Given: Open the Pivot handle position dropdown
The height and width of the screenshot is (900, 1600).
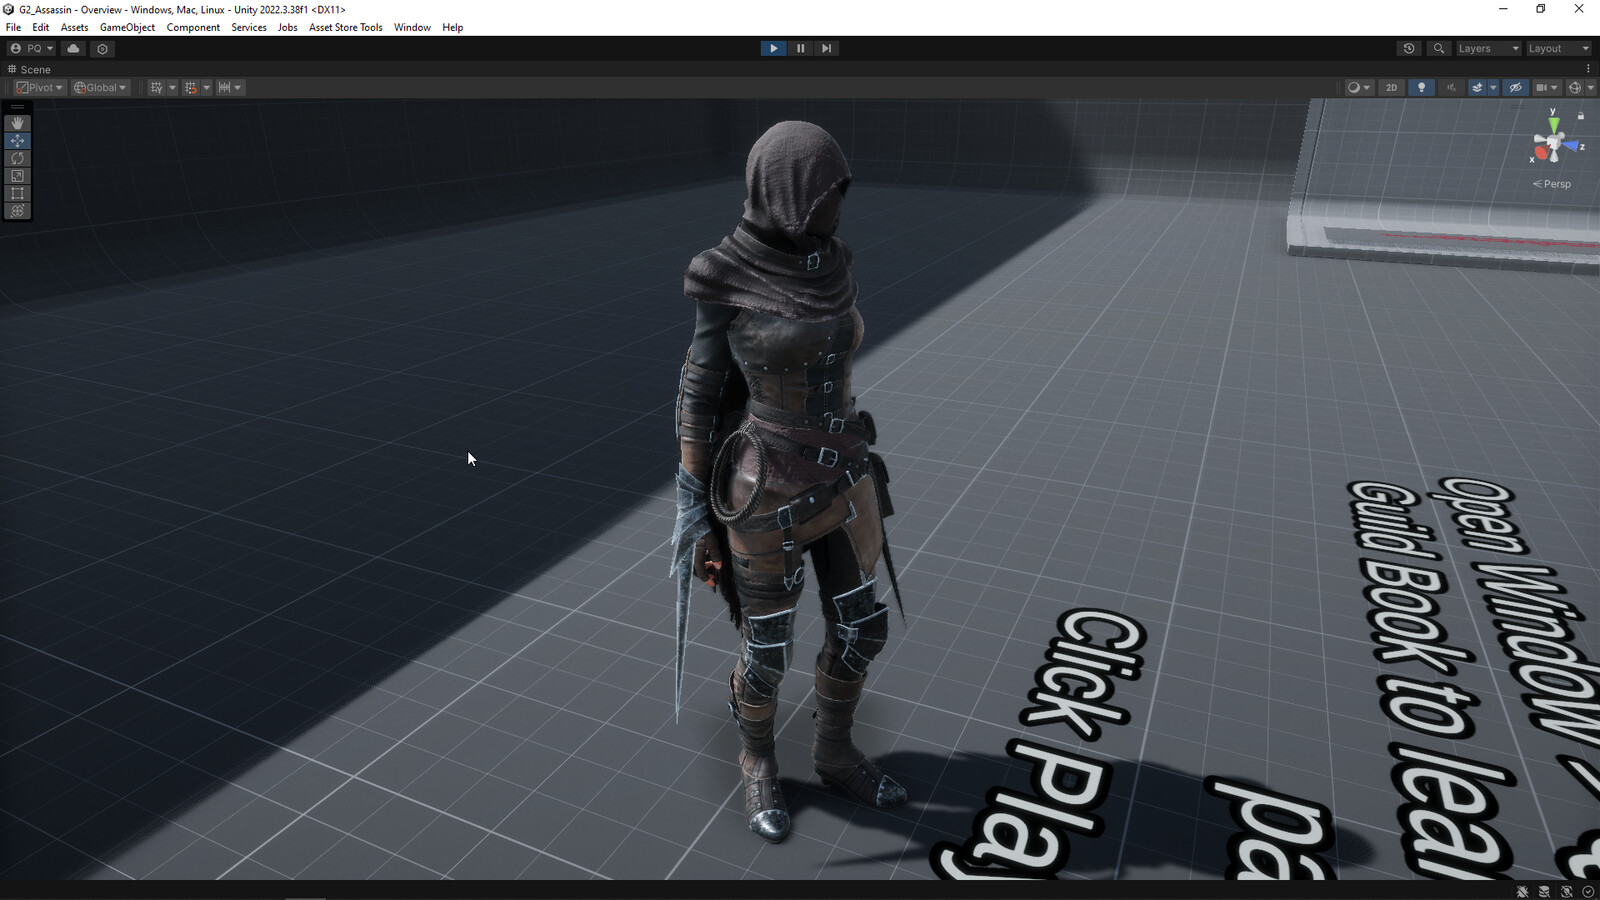Looking at the screenshot, I should (x=40, y=88).
